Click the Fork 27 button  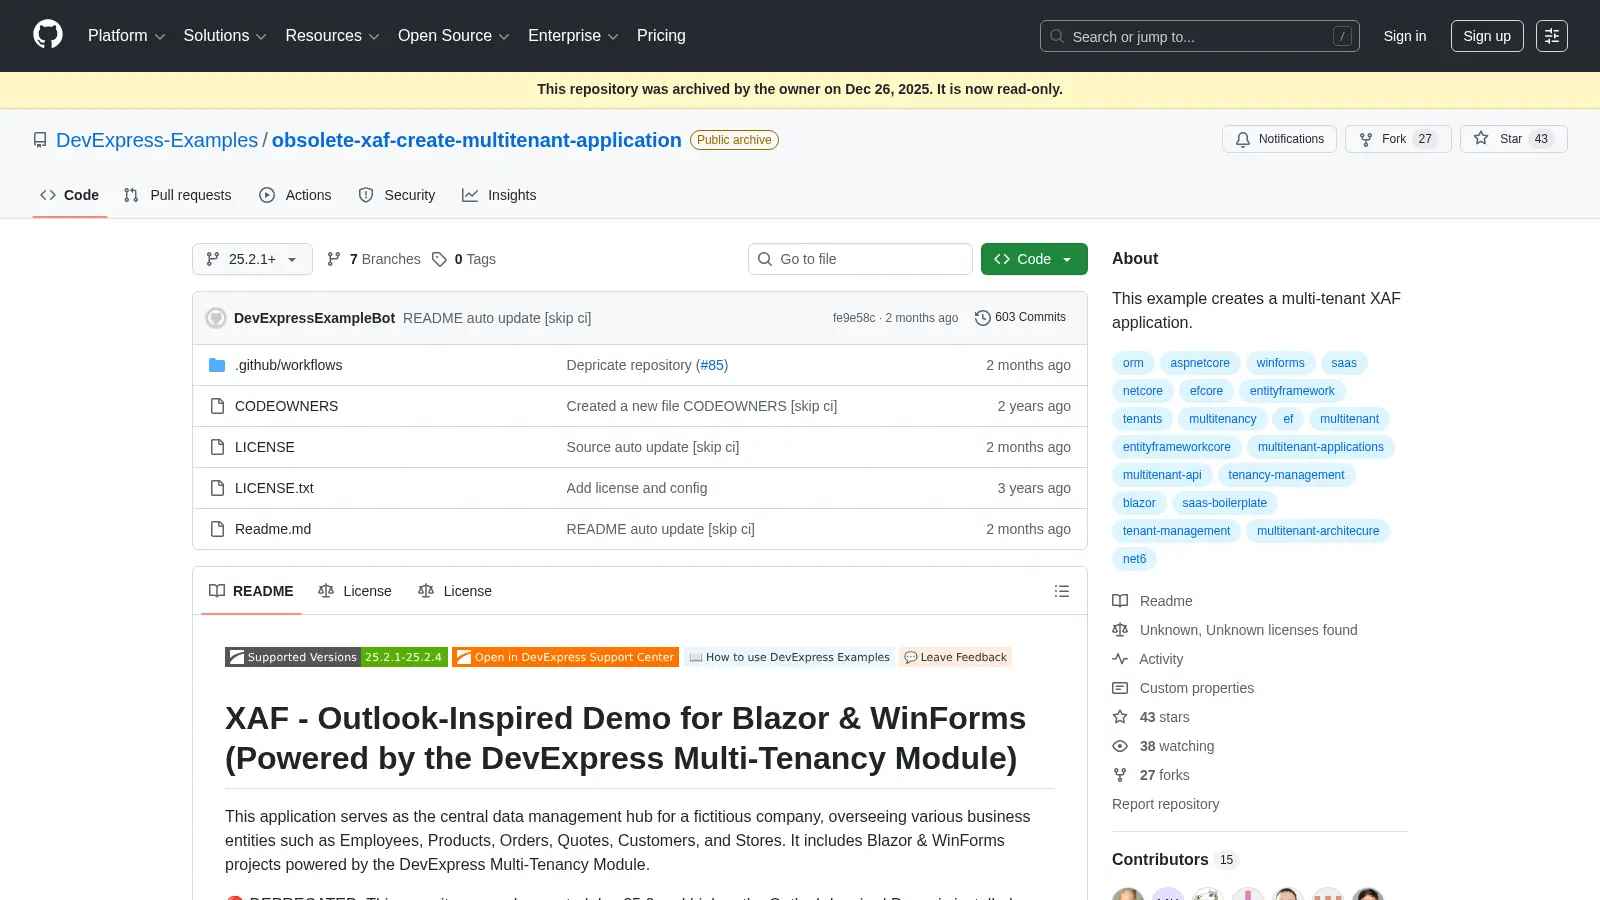[1398, 139]
